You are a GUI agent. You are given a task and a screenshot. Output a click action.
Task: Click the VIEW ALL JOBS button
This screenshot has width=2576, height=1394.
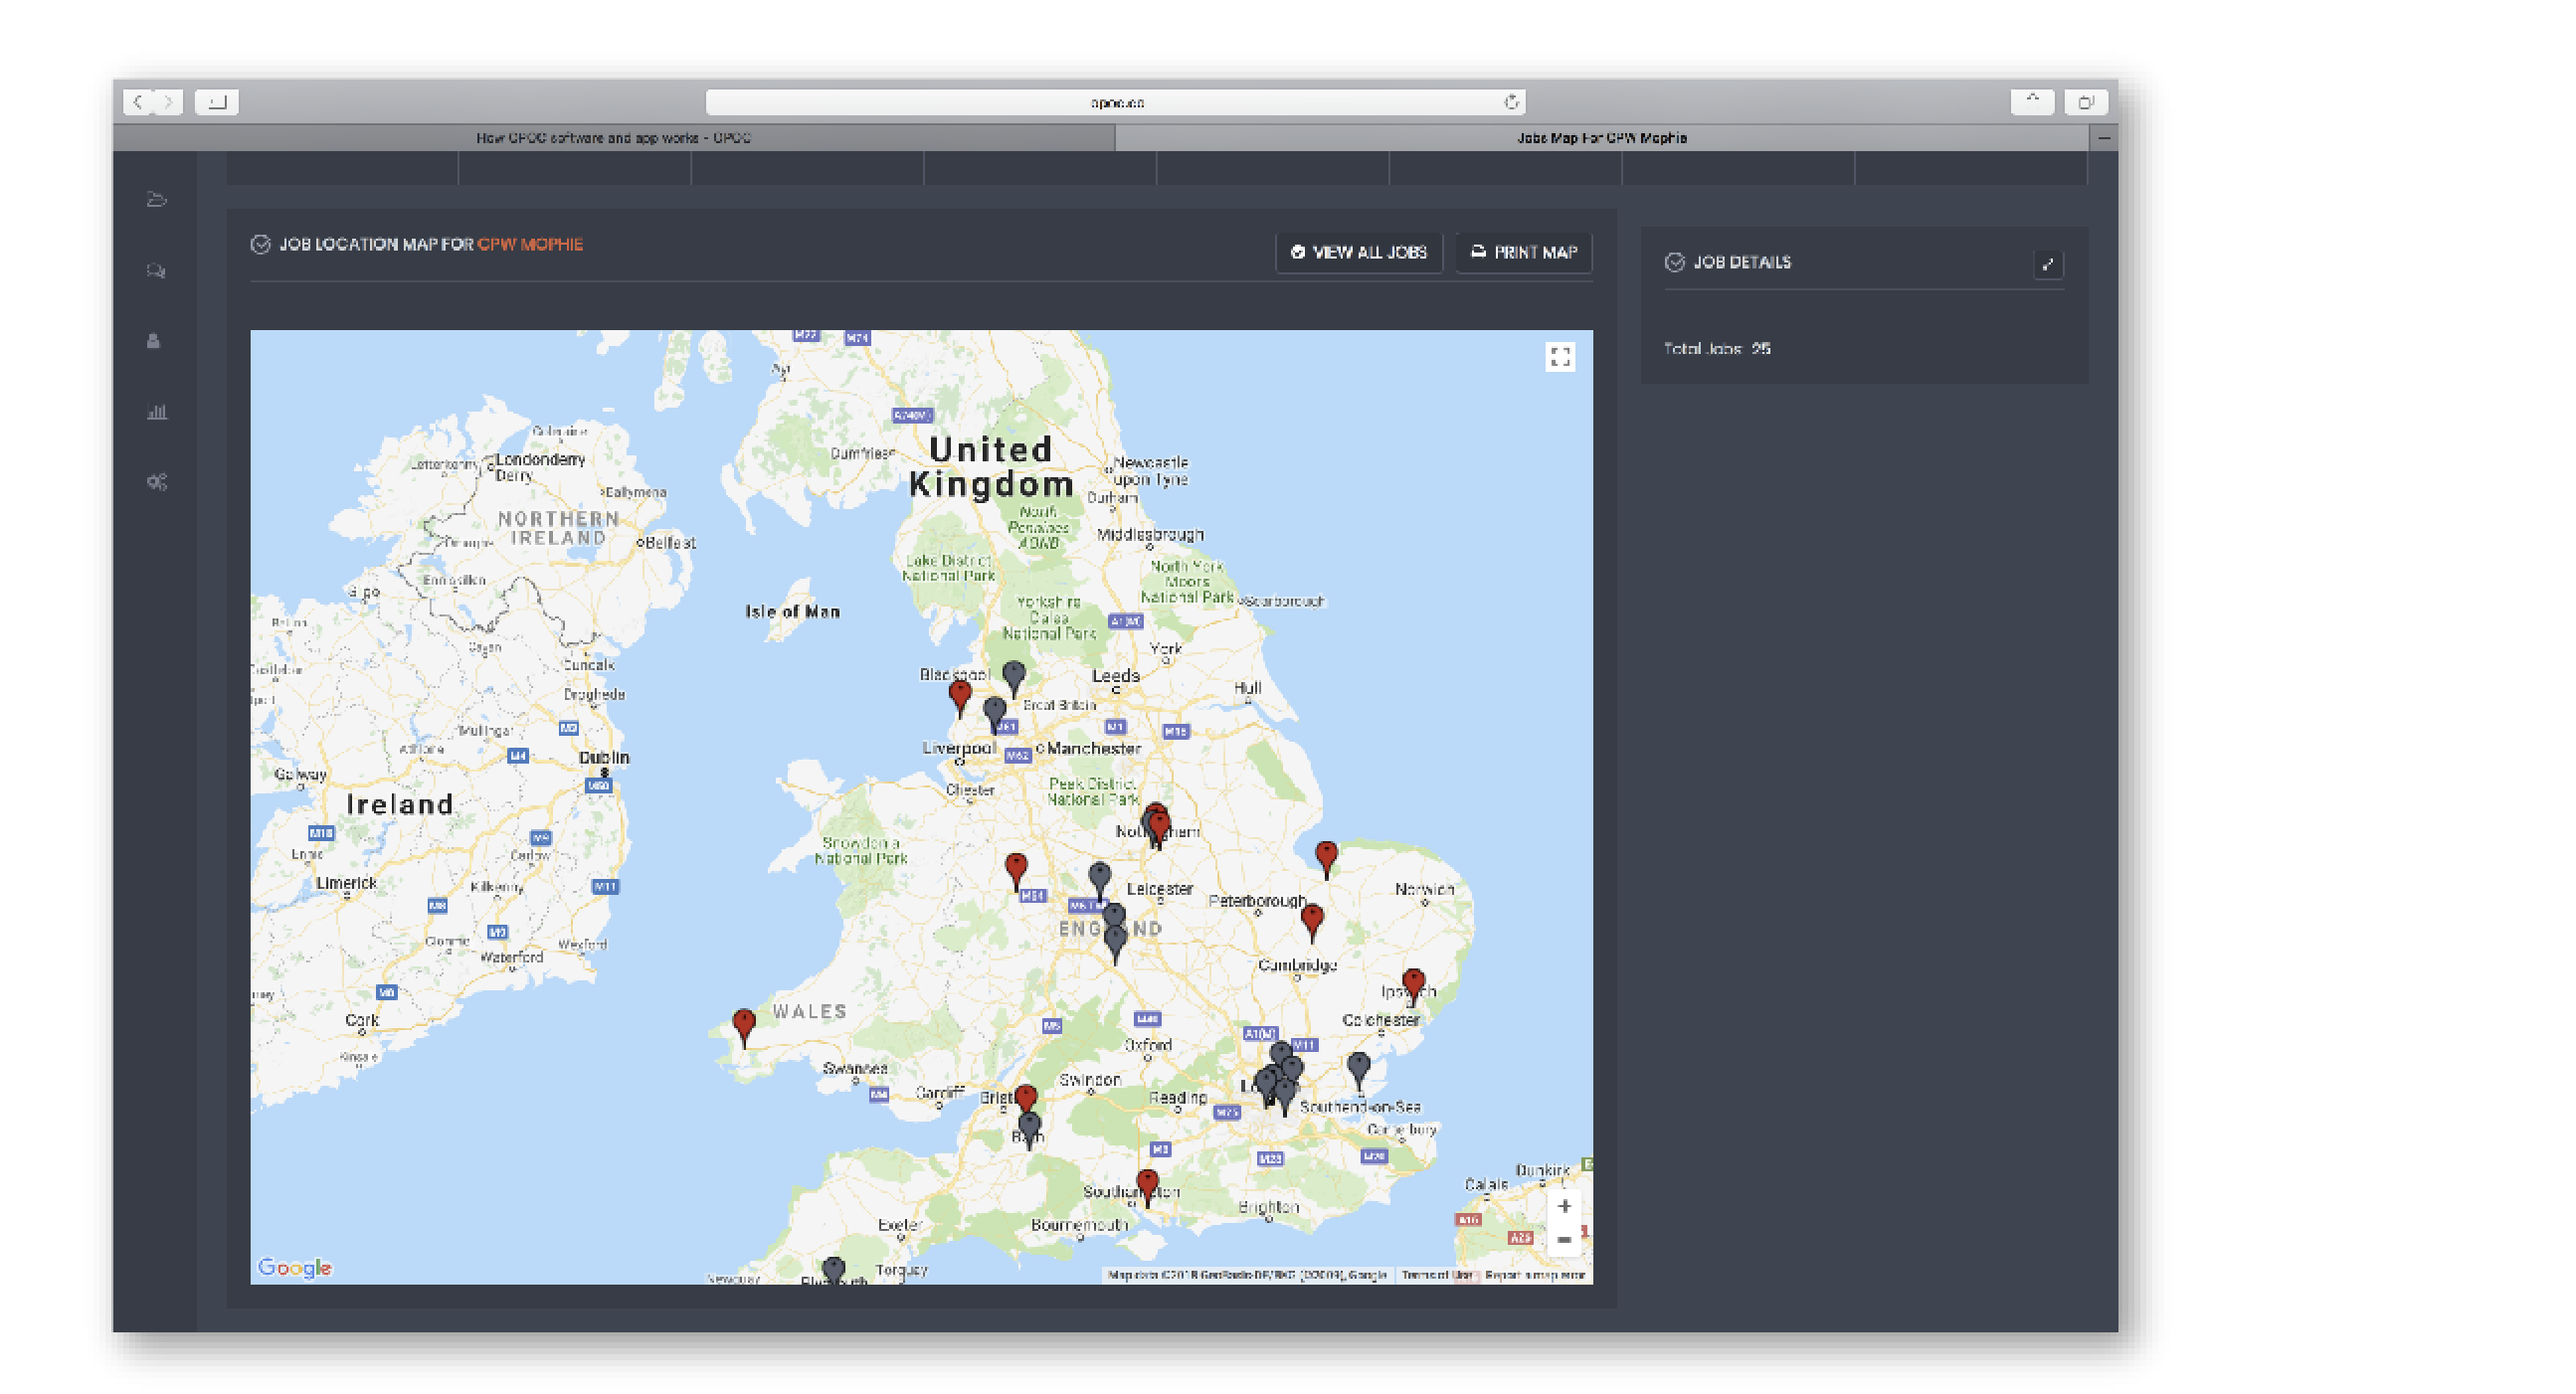click(1359, 252)
